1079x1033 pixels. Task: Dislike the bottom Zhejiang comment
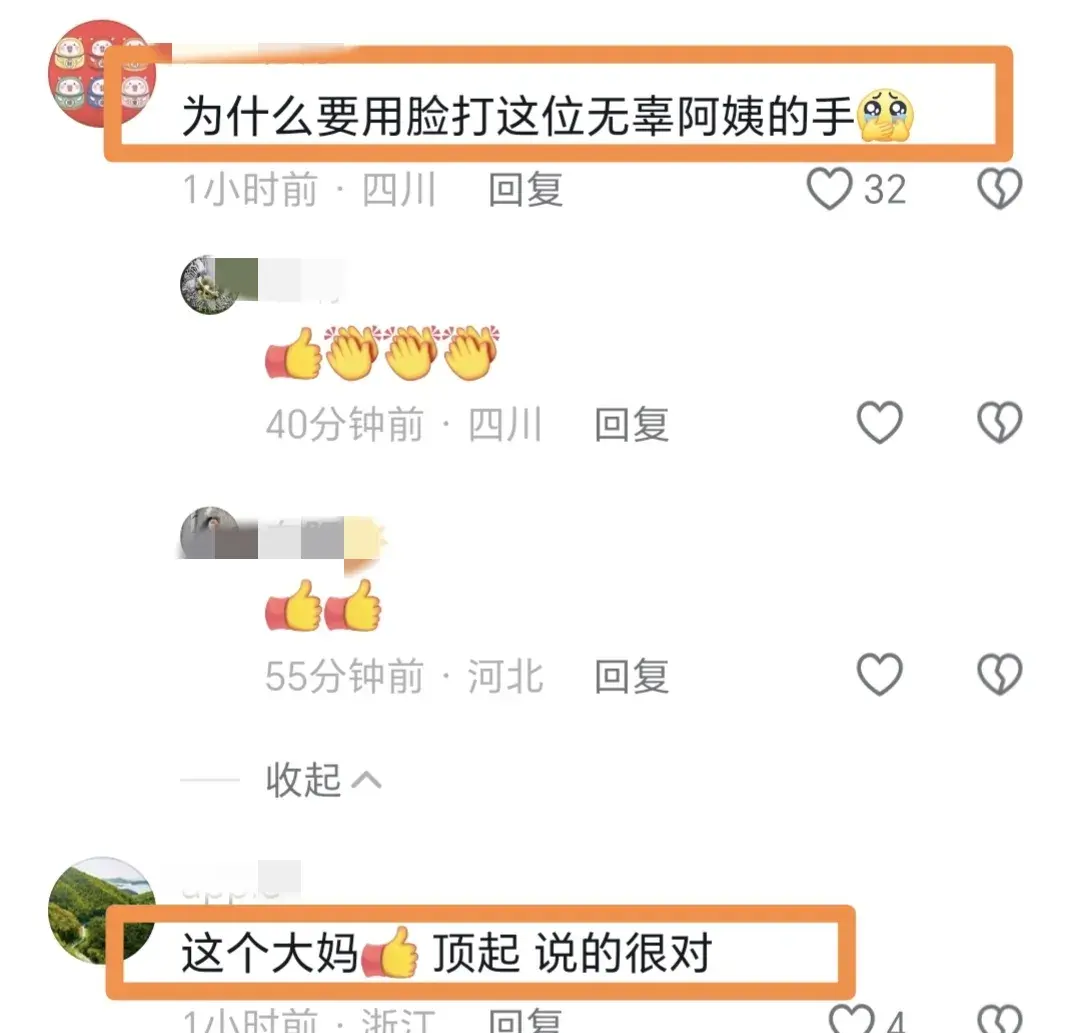[x=999, y=1019]
